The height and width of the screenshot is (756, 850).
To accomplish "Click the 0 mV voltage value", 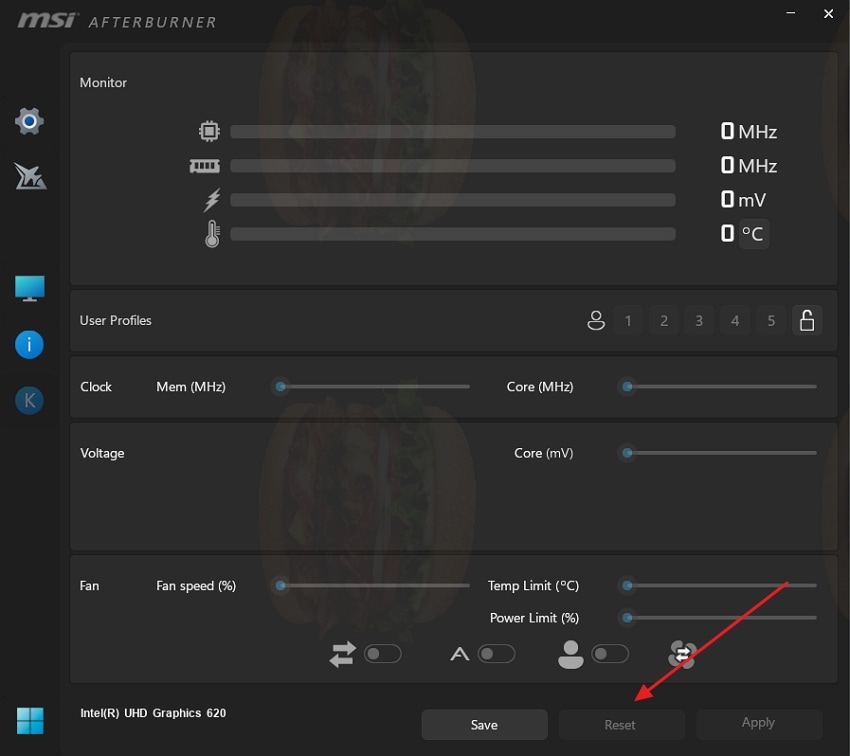I will click(x=743, y=199).
